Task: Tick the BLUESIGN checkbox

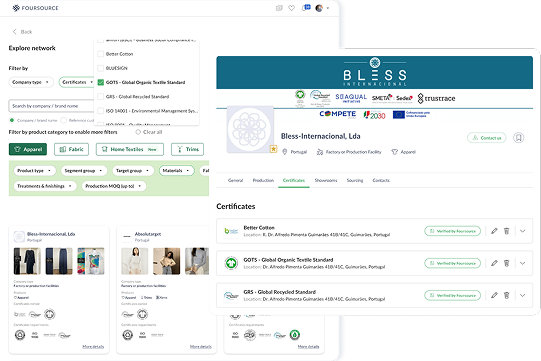Action: click(101, 68)
